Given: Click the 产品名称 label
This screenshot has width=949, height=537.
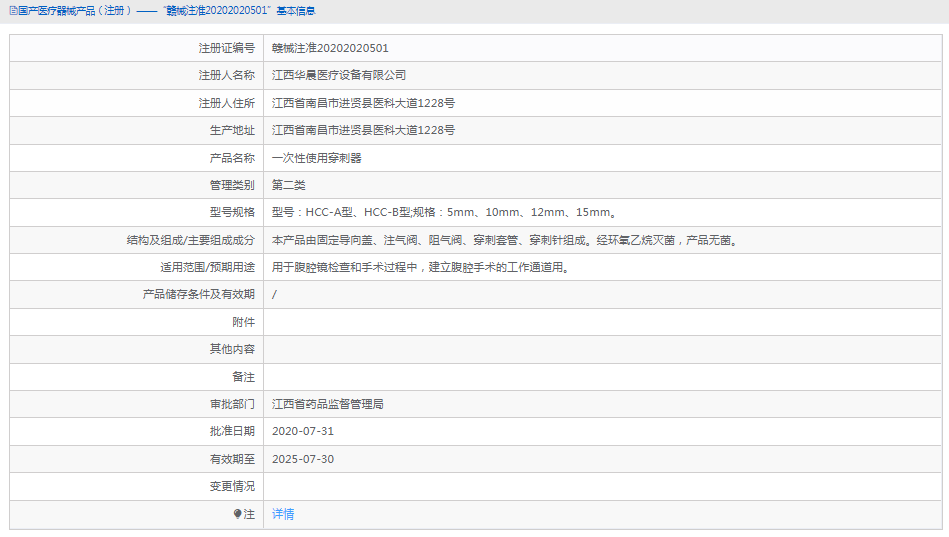Looking at the screenshot, I should [x=232, y=158].
